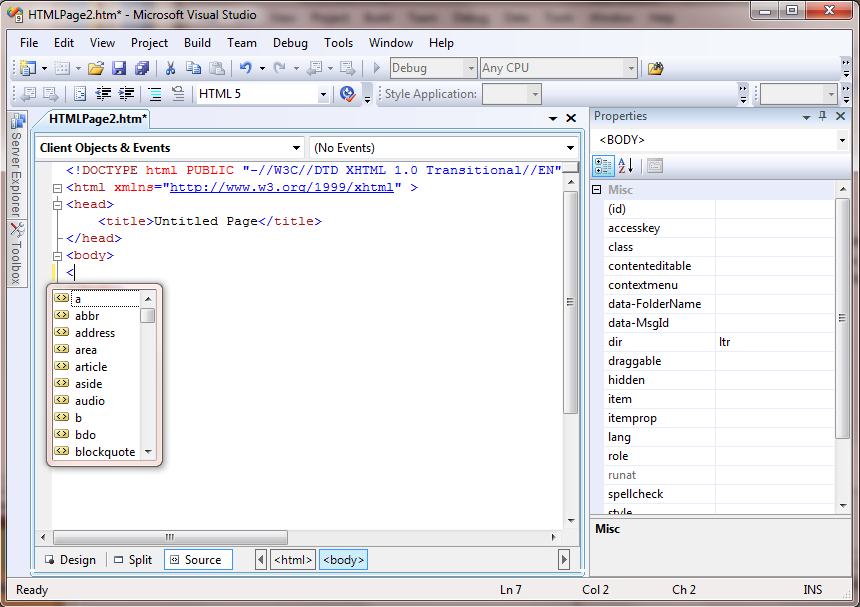Screen dimensions: 860x607
Task: Collapse the html element outline node
Action: point(57,188)
